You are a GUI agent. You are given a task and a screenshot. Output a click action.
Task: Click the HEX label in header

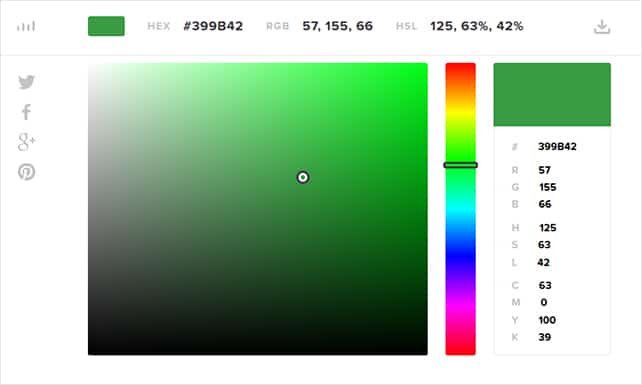(x=158, y=26)
